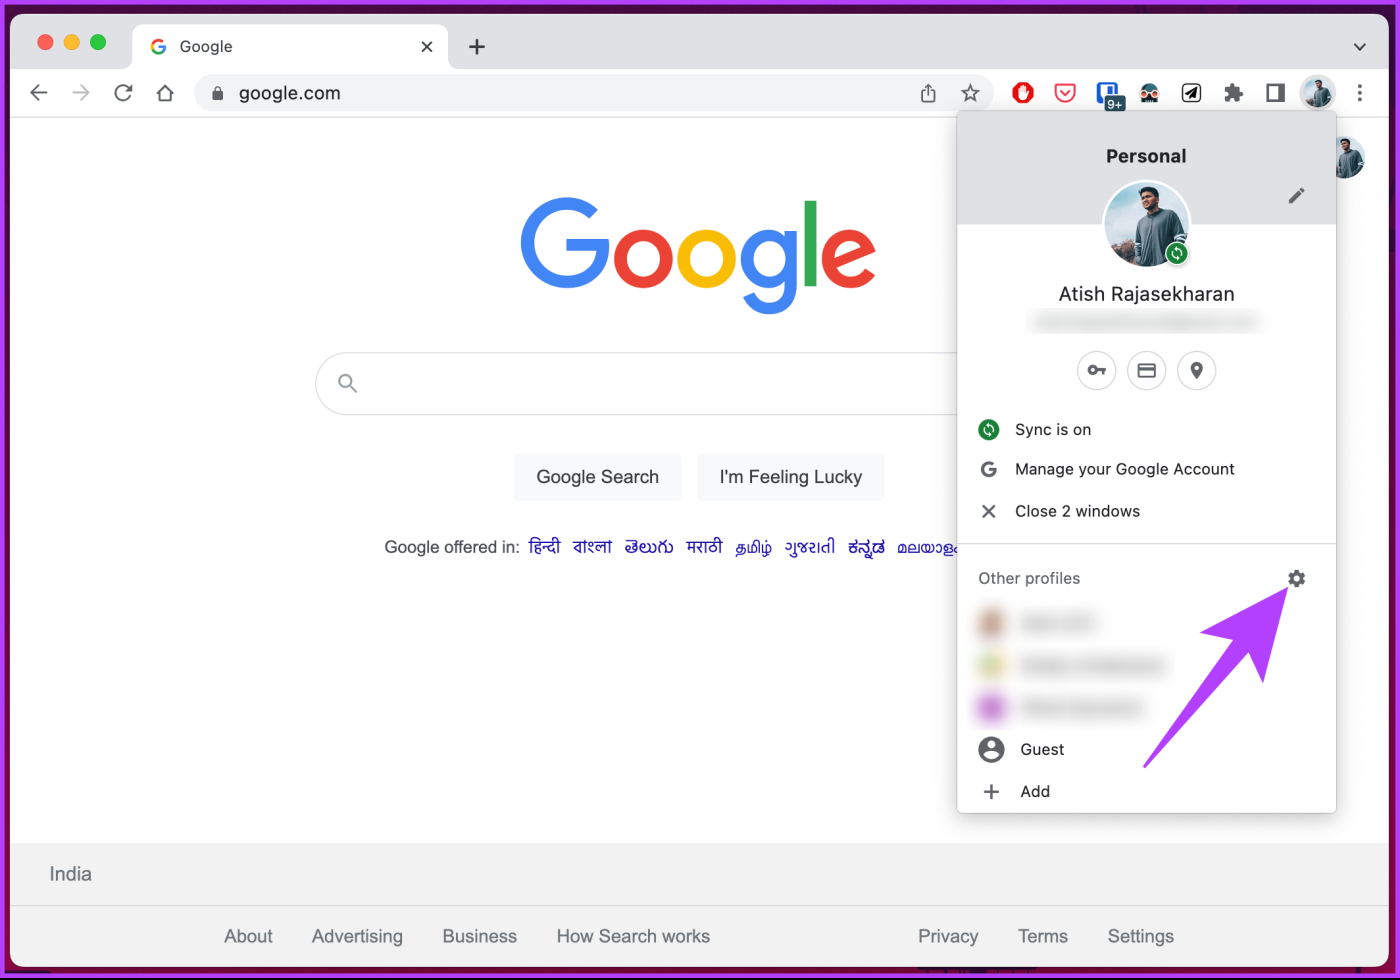Viewport: 1400px width, 980px height.
Task: Open profile settings via the gear icon
Action: point(1296,578)
